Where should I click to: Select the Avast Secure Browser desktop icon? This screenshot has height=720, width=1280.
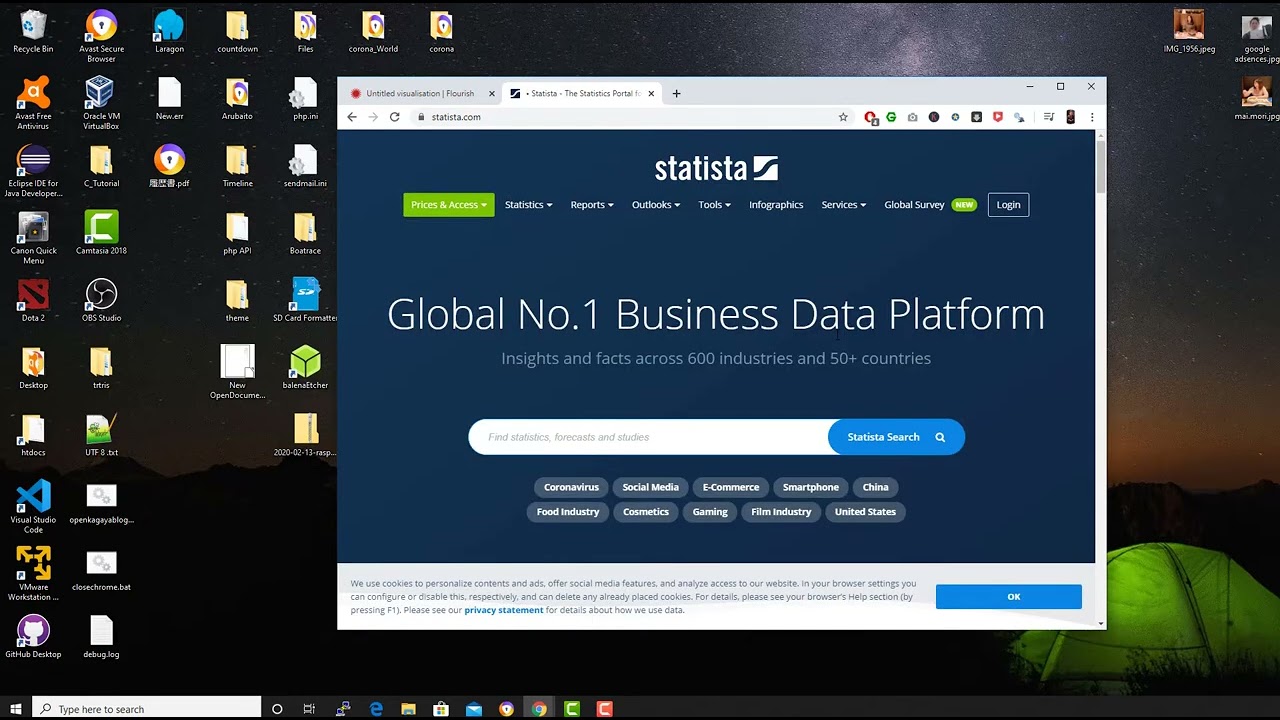101,37
